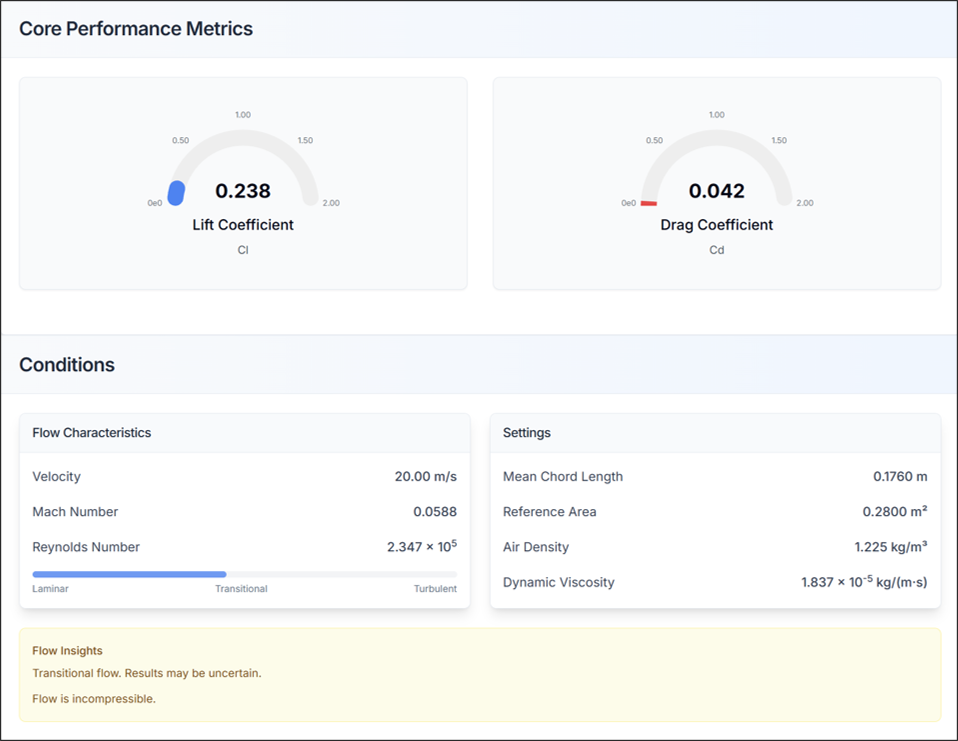Screen dimensions: 958x741
Task: Click the Transitional label under the bar
Action: pos(241,589)
